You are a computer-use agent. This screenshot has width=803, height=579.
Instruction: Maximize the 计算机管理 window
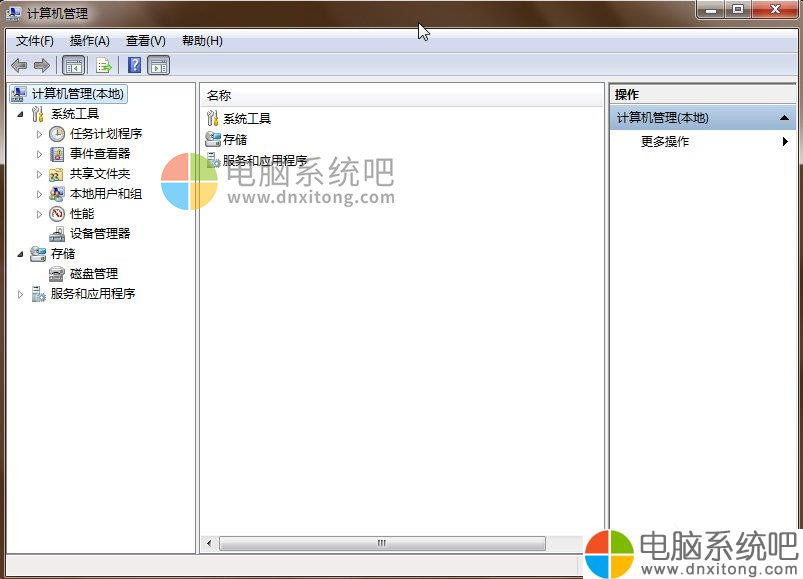pos(738,9)
